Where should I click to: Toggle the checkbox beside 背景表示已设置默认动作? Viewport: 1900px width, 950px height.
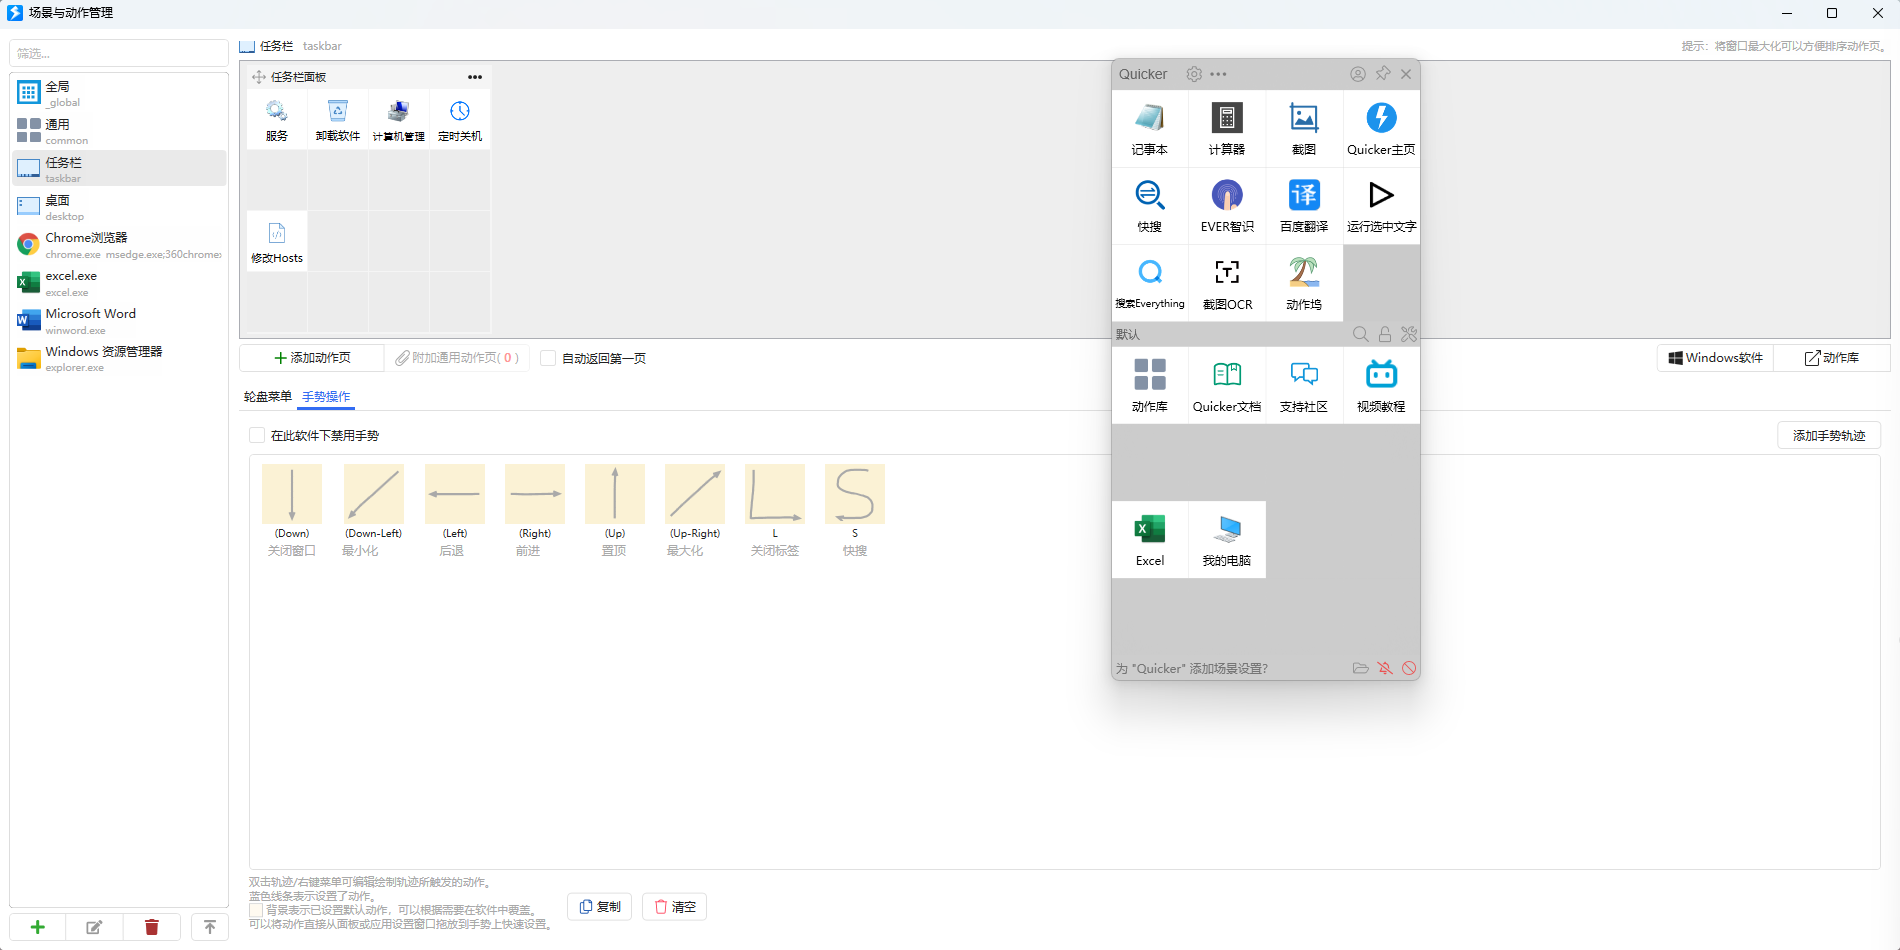256,910
